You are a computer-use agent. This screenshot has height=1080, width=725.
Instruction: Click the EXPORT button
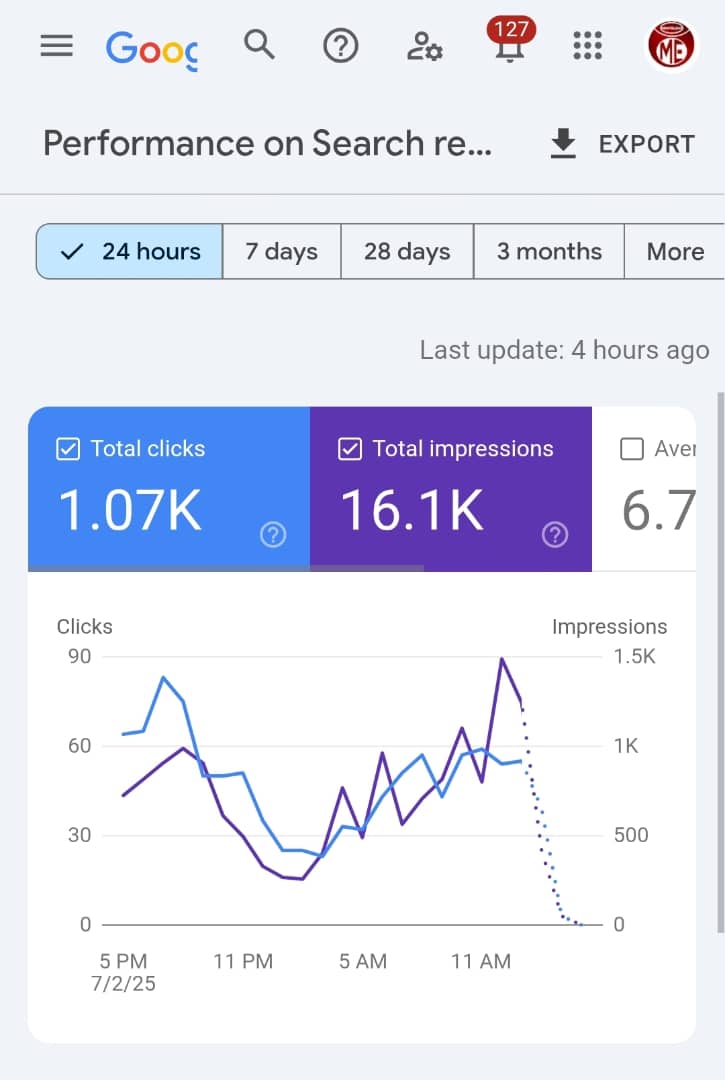(622, 144)
